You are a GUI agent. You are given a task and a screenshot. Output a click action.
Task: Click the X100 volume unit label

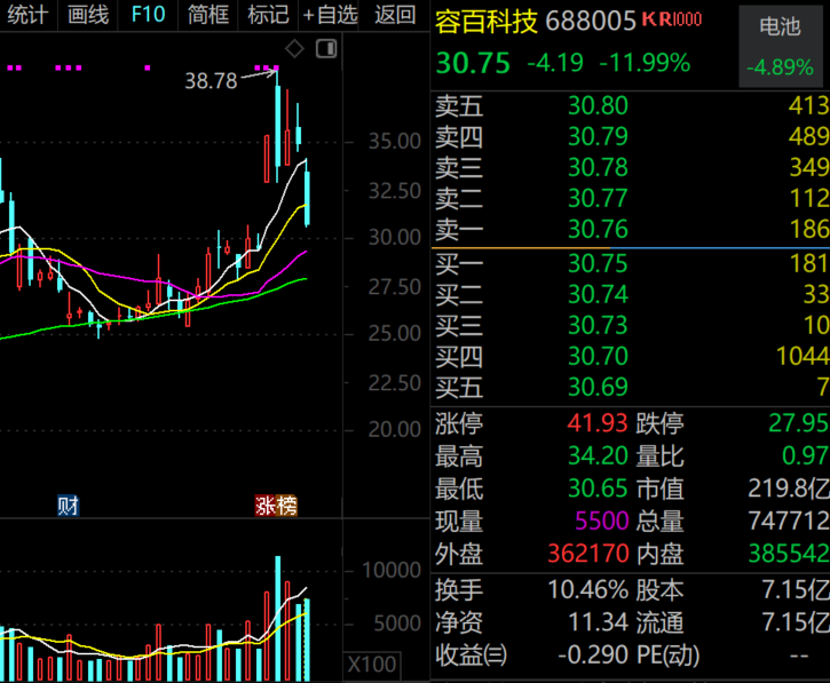372,664
